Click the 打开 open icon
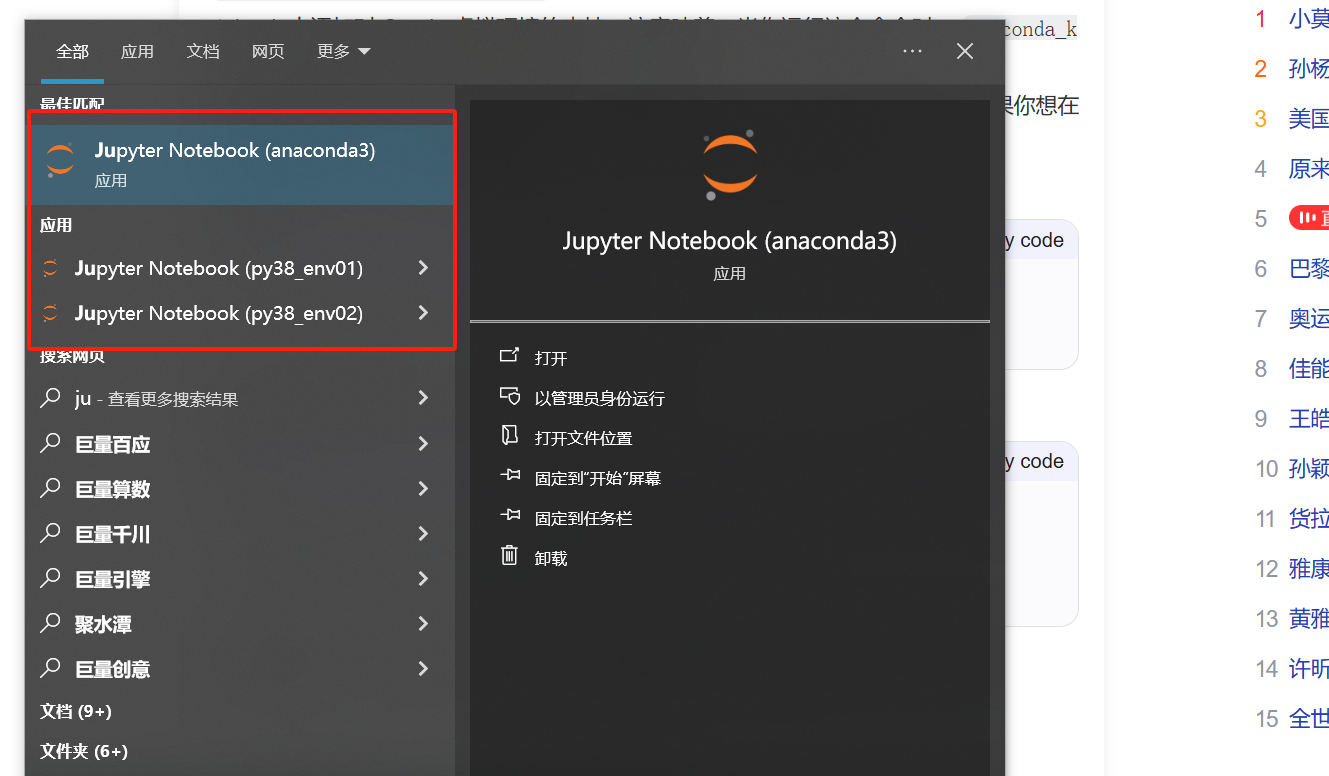Screen dimensions: 1329x776 pos(510,356)
